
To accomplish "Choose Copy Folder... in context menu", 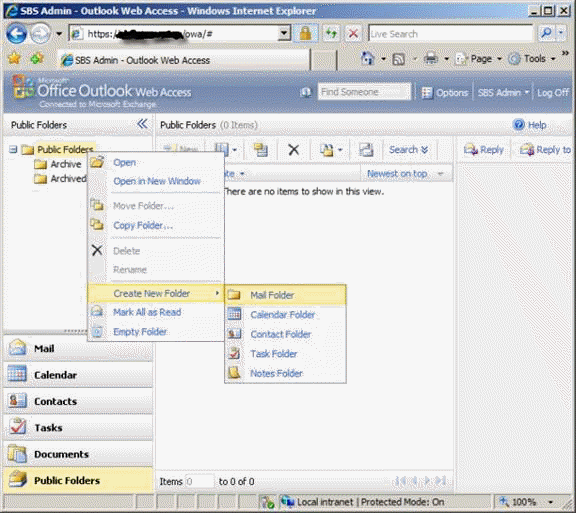I will pos(156,225).
